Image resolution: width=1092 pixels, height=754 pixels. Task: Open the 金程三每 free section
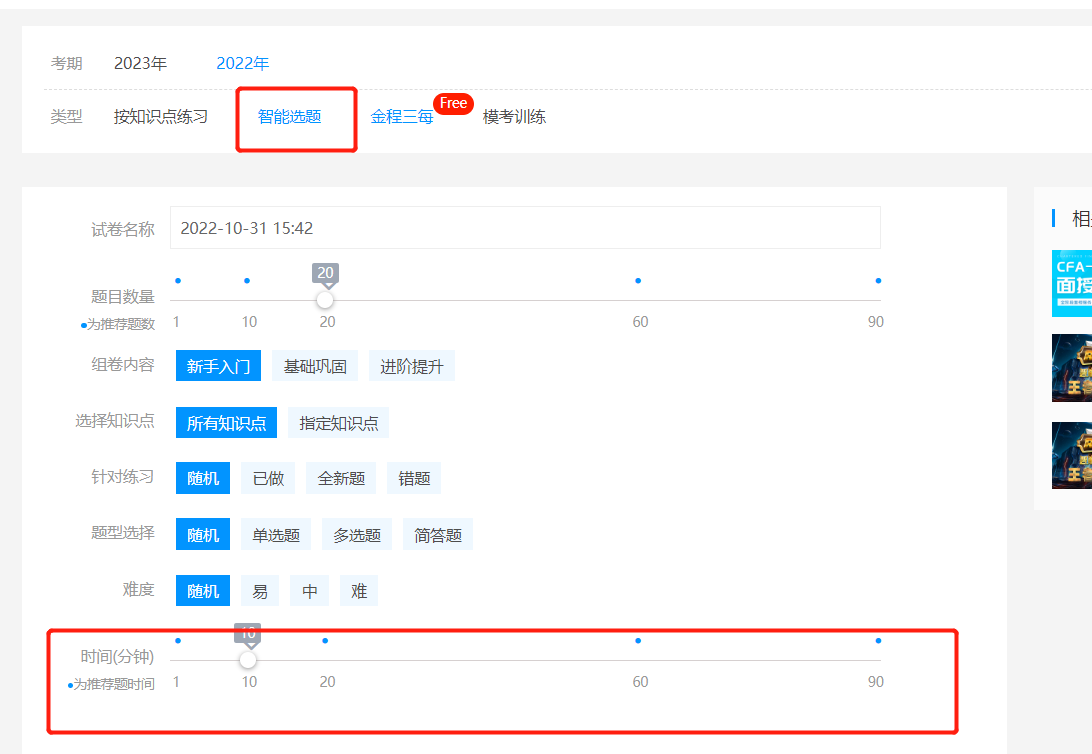(x=402, y=117)
